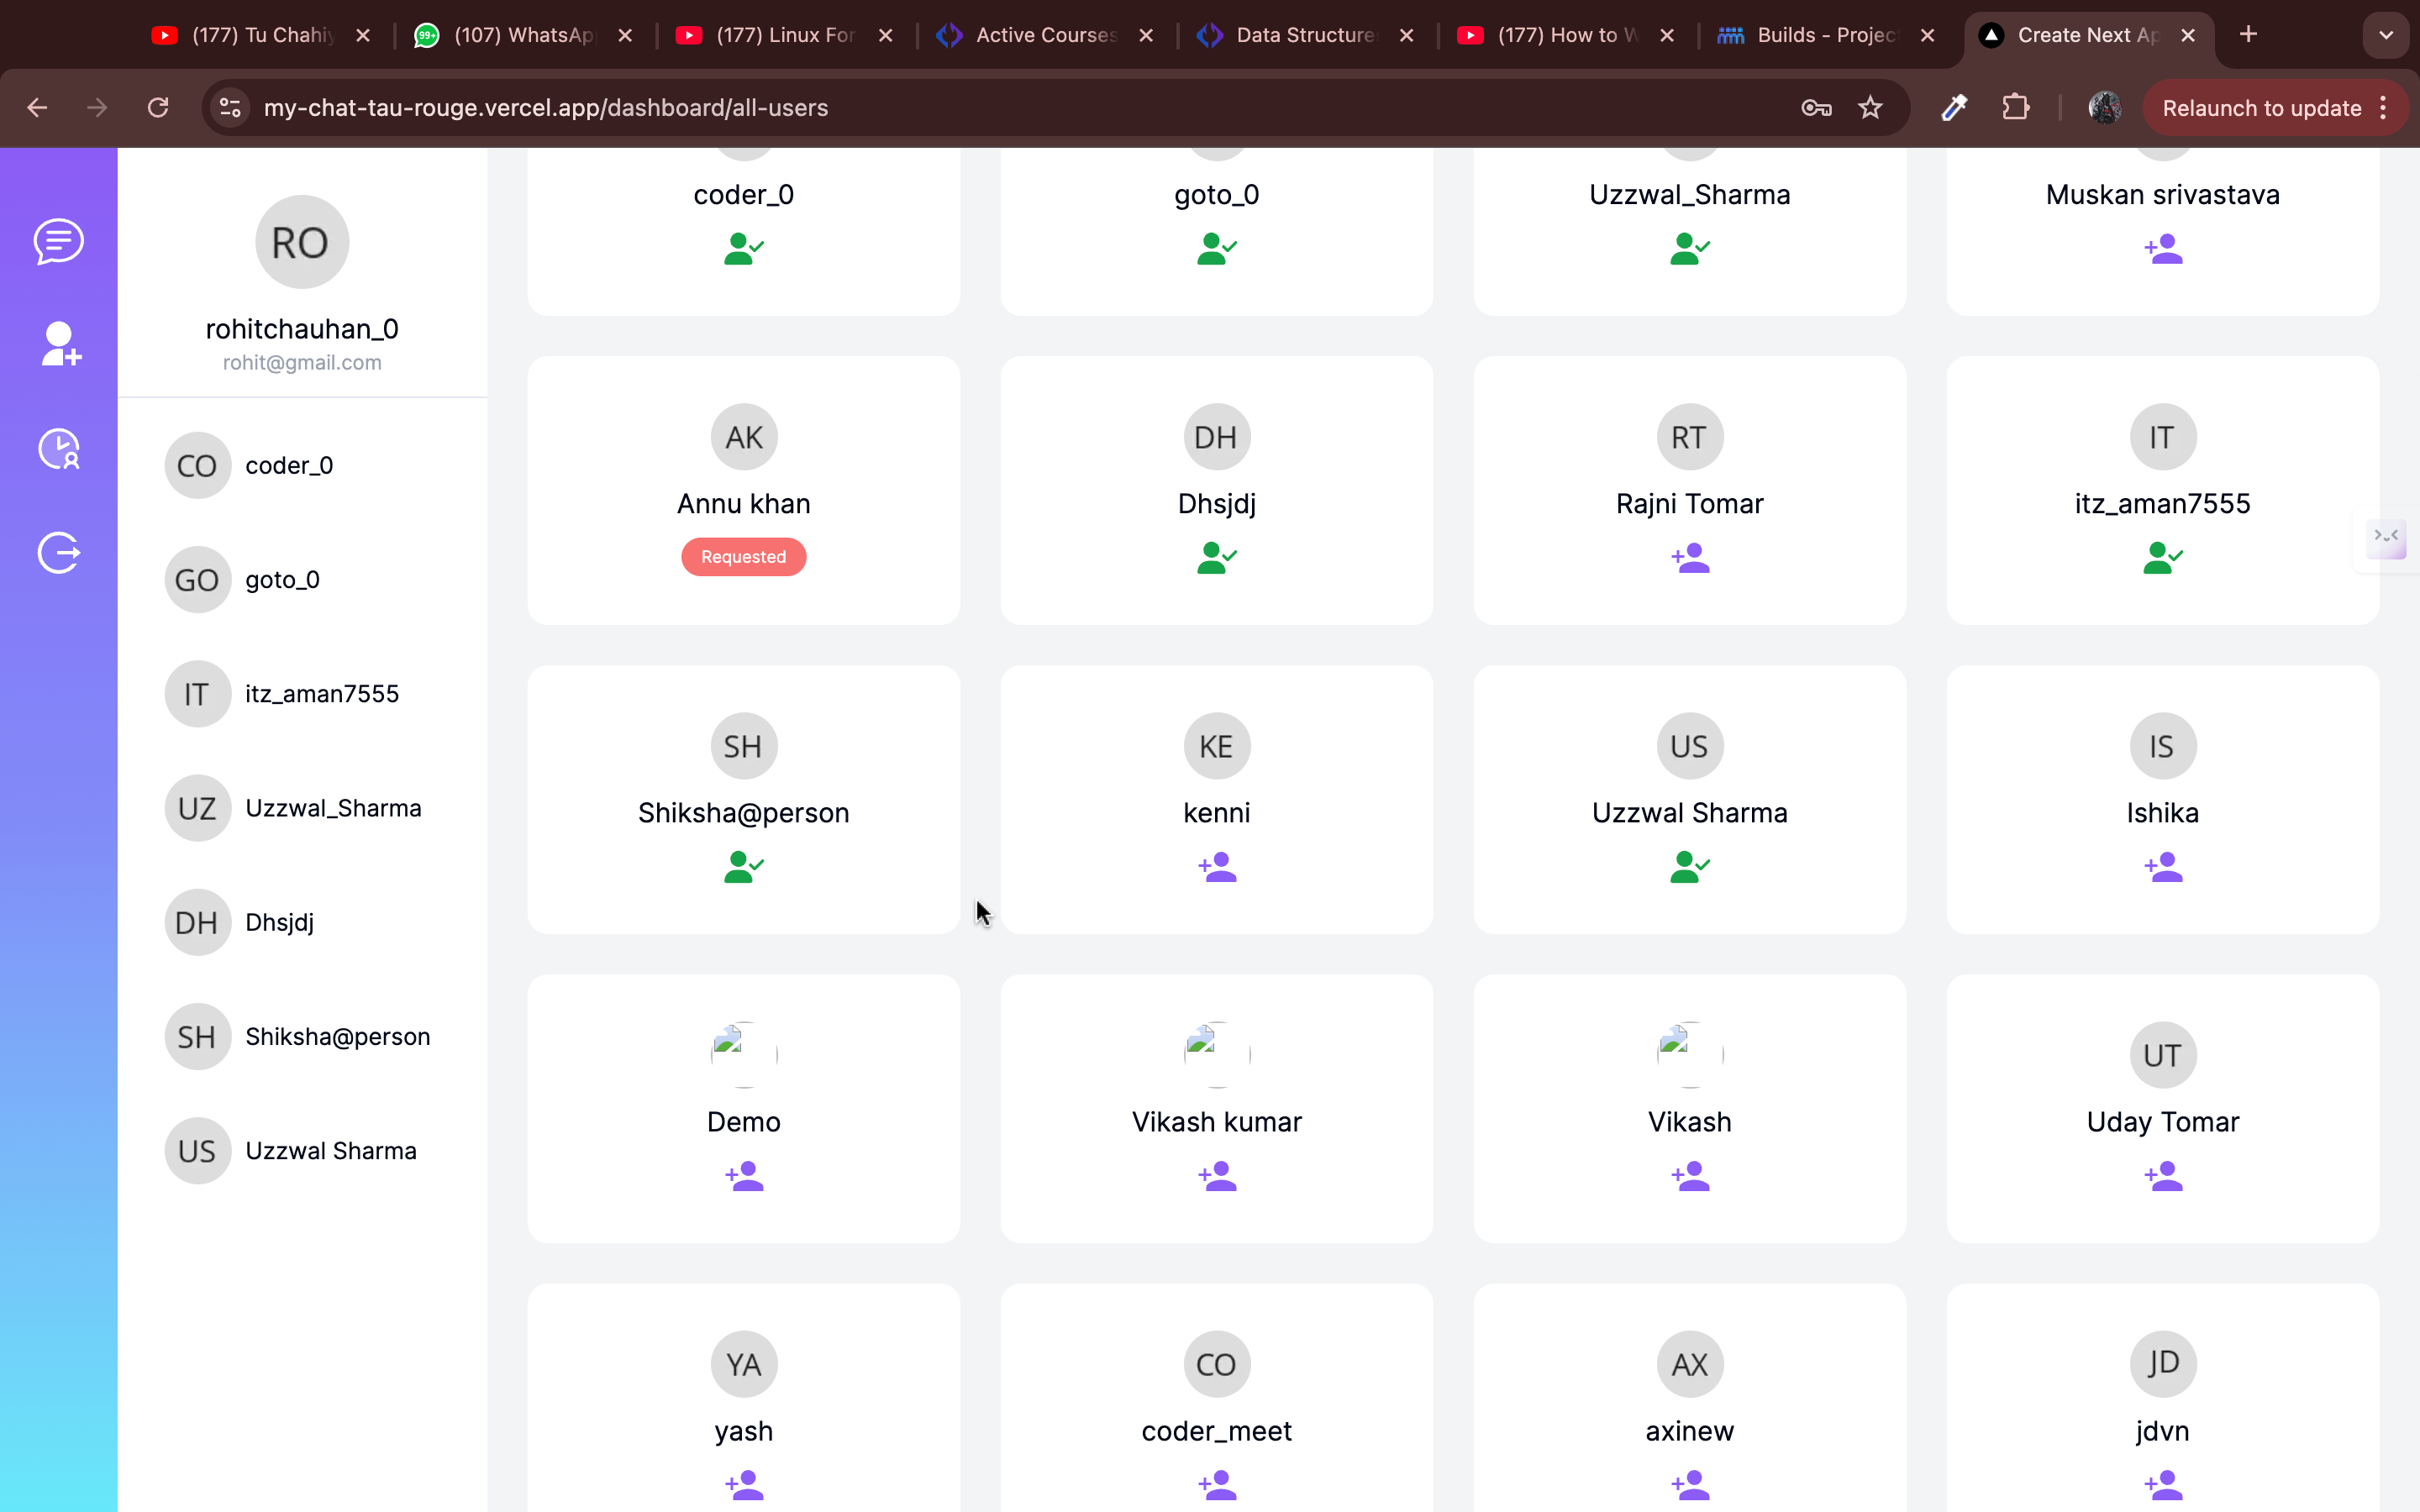Open pending requests clock icon in sidebar
This screenshot has width=2420, height=1512.
(59, 449)
